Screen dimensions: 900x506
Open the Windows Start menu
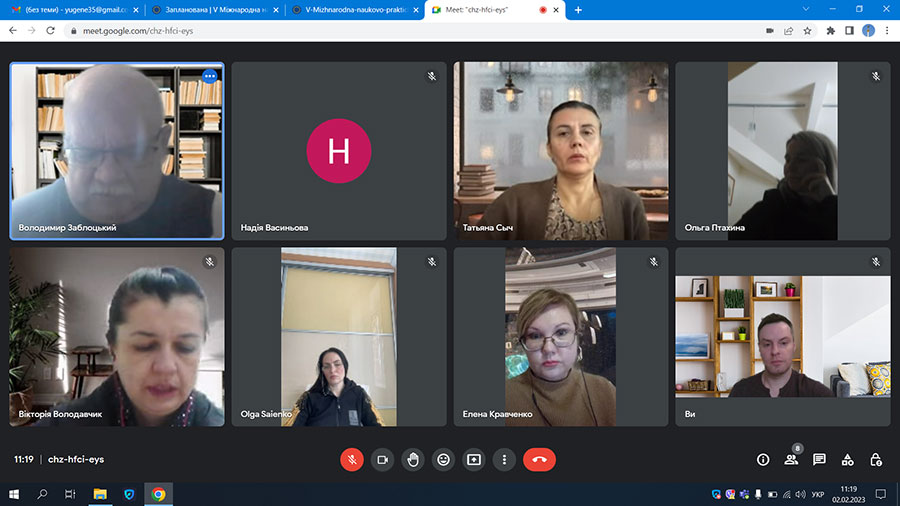click(14, 494)
